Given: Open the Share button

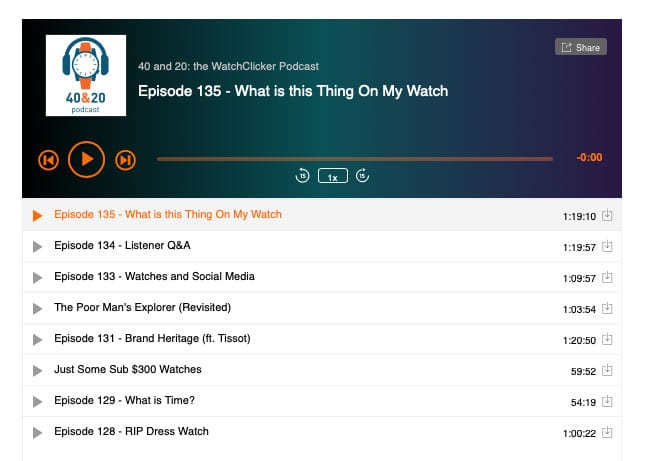Looking at the screenshot, I should tap(581, 47).
